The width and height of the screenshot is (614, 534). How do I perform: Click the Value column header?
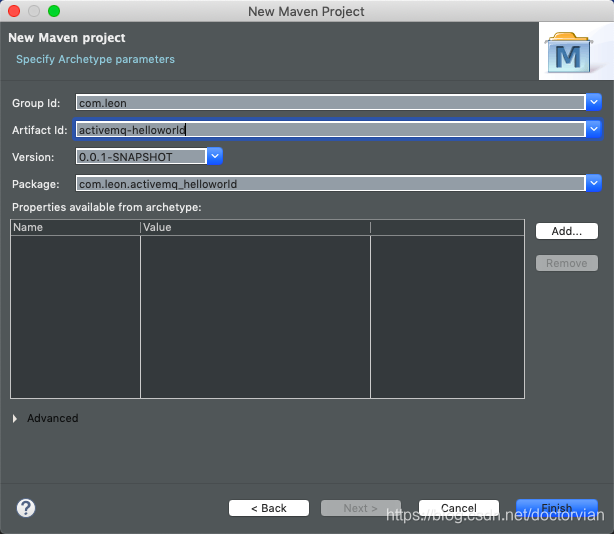[255, 227]
